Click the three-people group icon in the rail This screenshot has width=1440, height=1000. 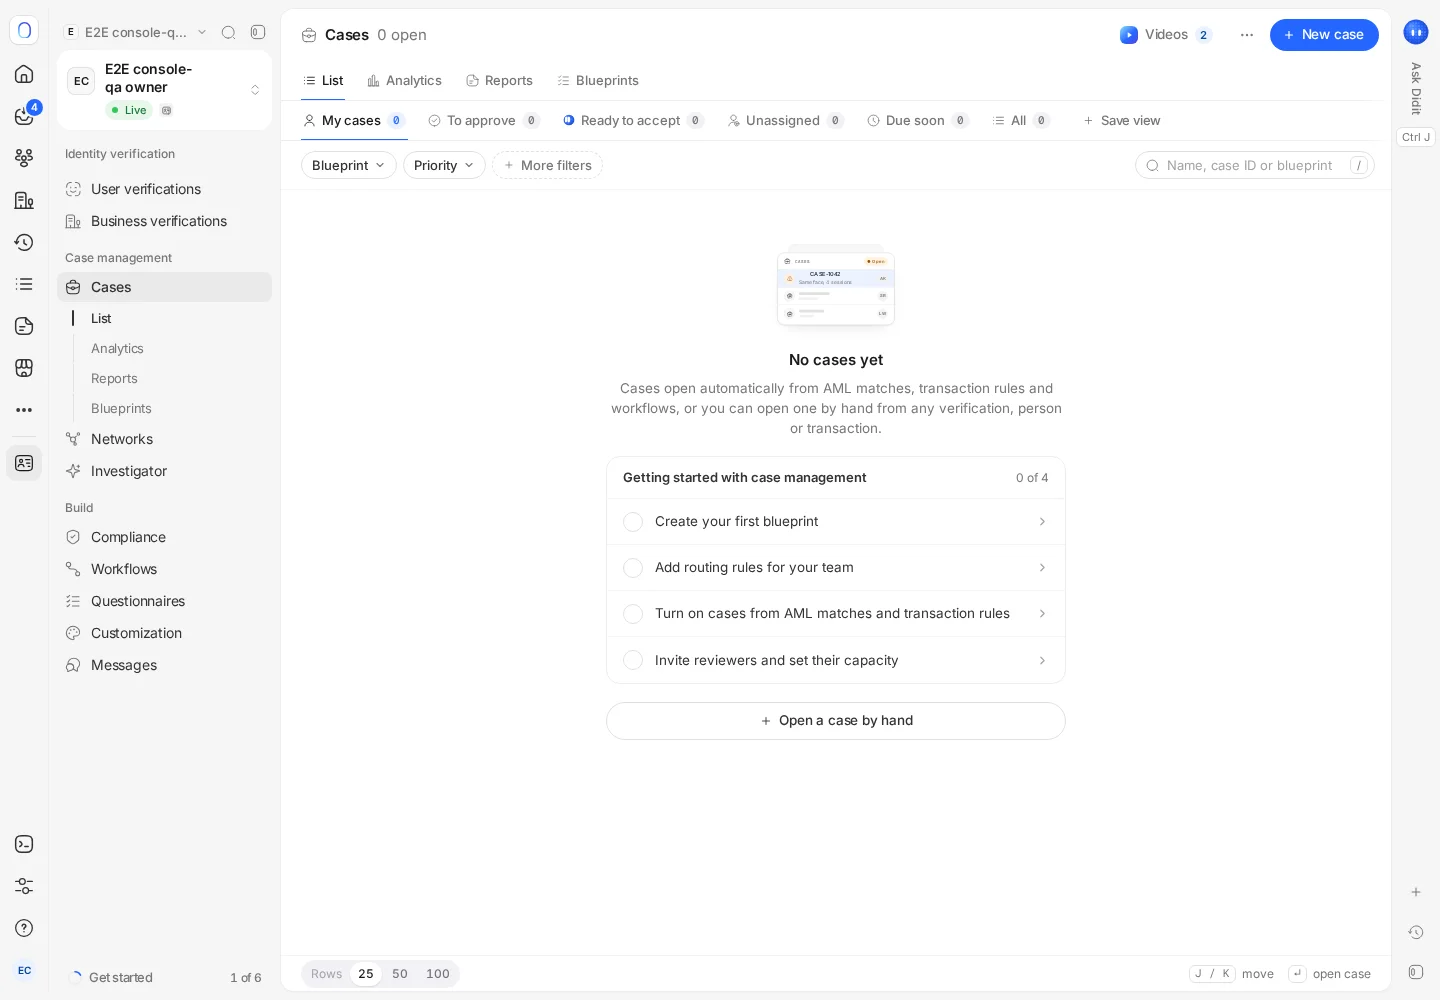(24, 158)
